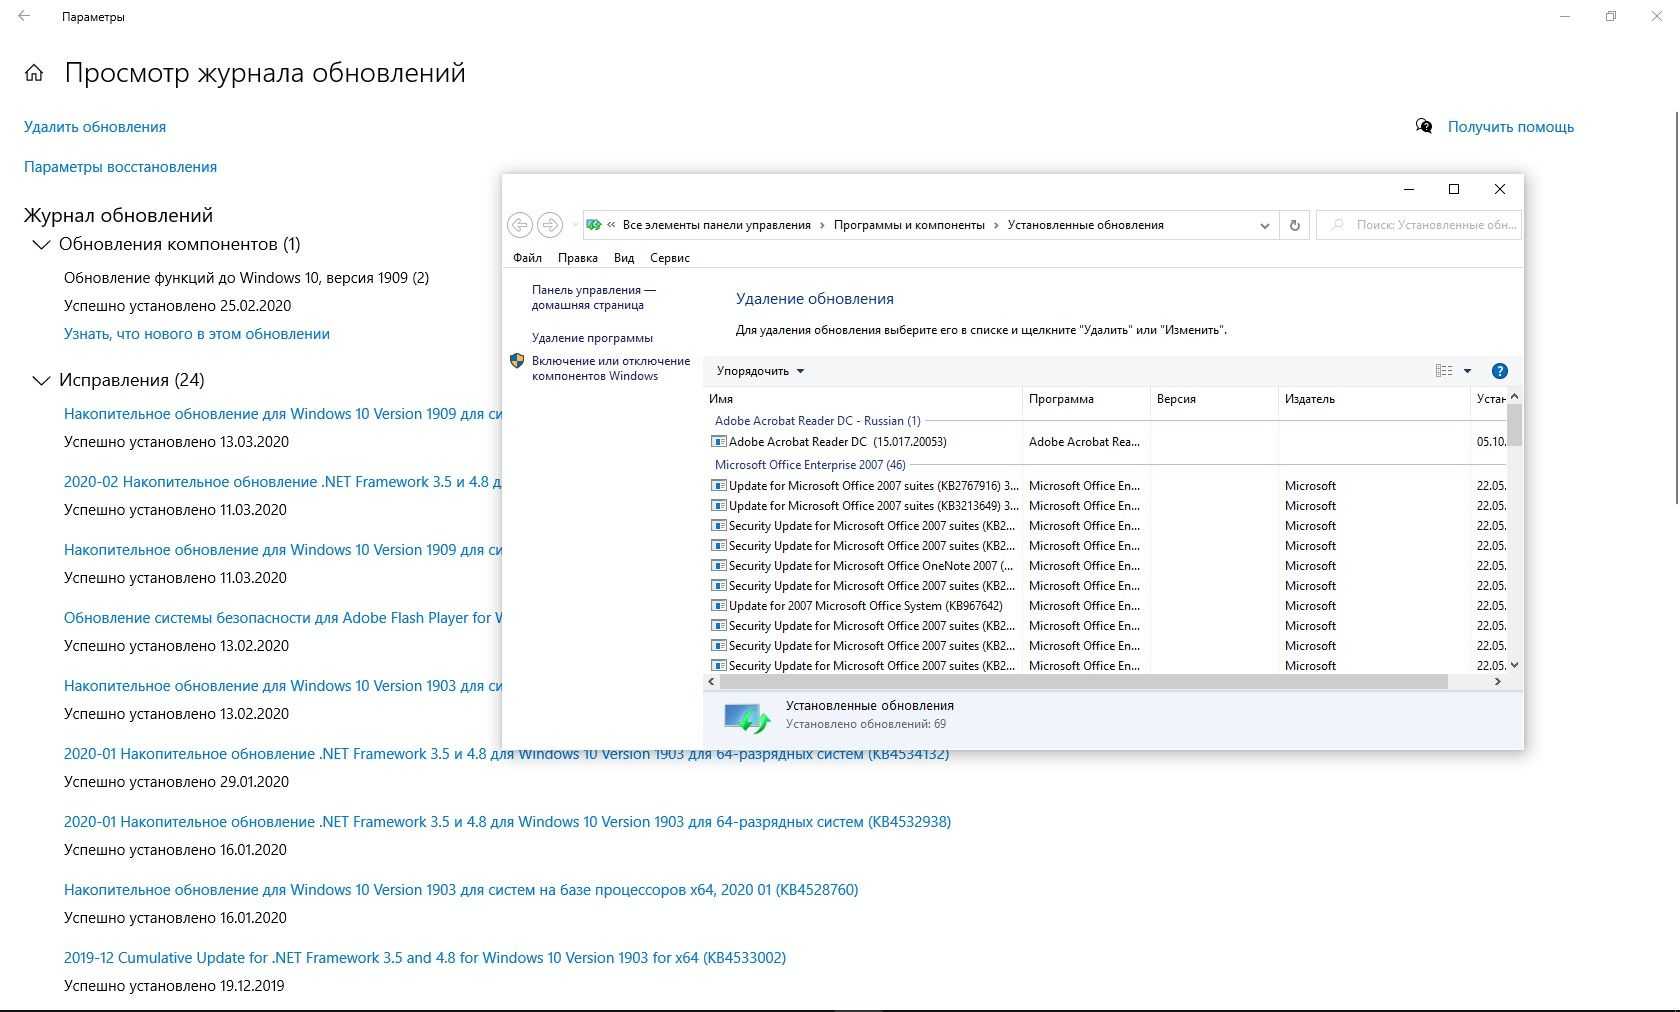Click the back arrow in Settings window
The image size is (1680, 1012).
24,16
